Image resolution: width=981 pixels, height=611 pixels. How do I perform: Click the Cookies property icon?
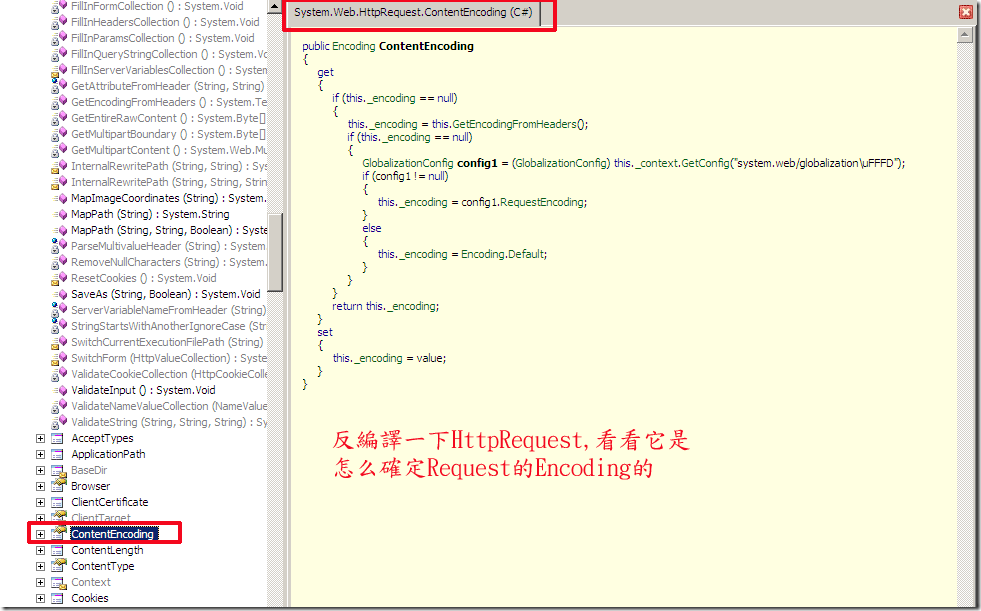click(58, 598)
